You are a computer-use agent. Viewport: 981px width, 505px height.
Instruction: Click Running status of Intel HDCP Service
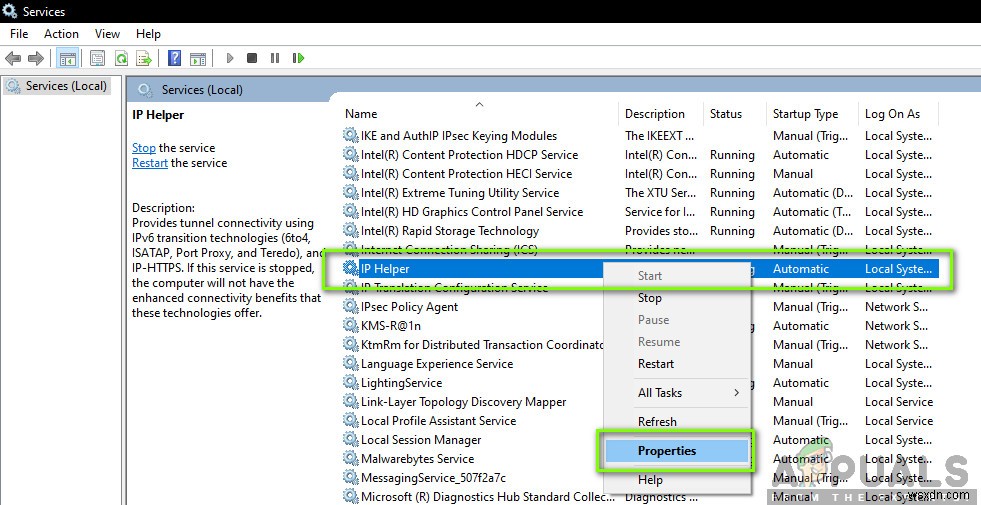[x=732, y=155]
